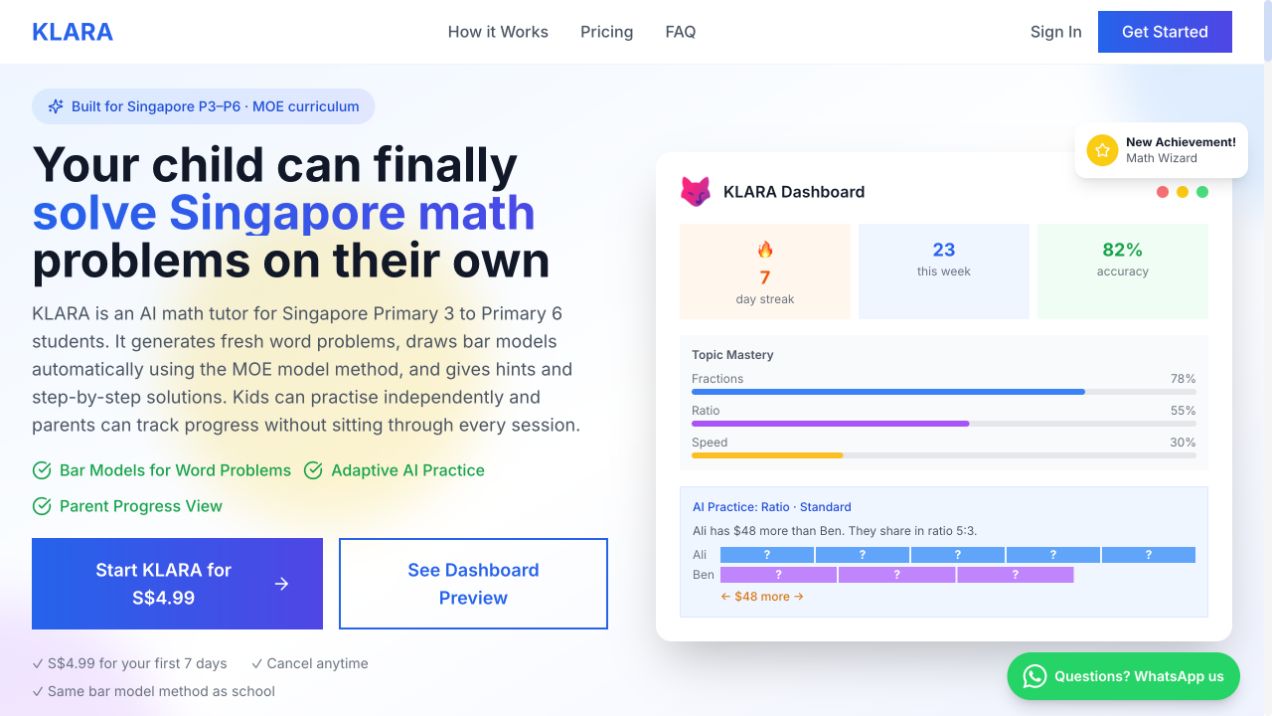Click the star icon in New Achievement
Viewport: 1272px width, 716px height.
click(1102, 150)
